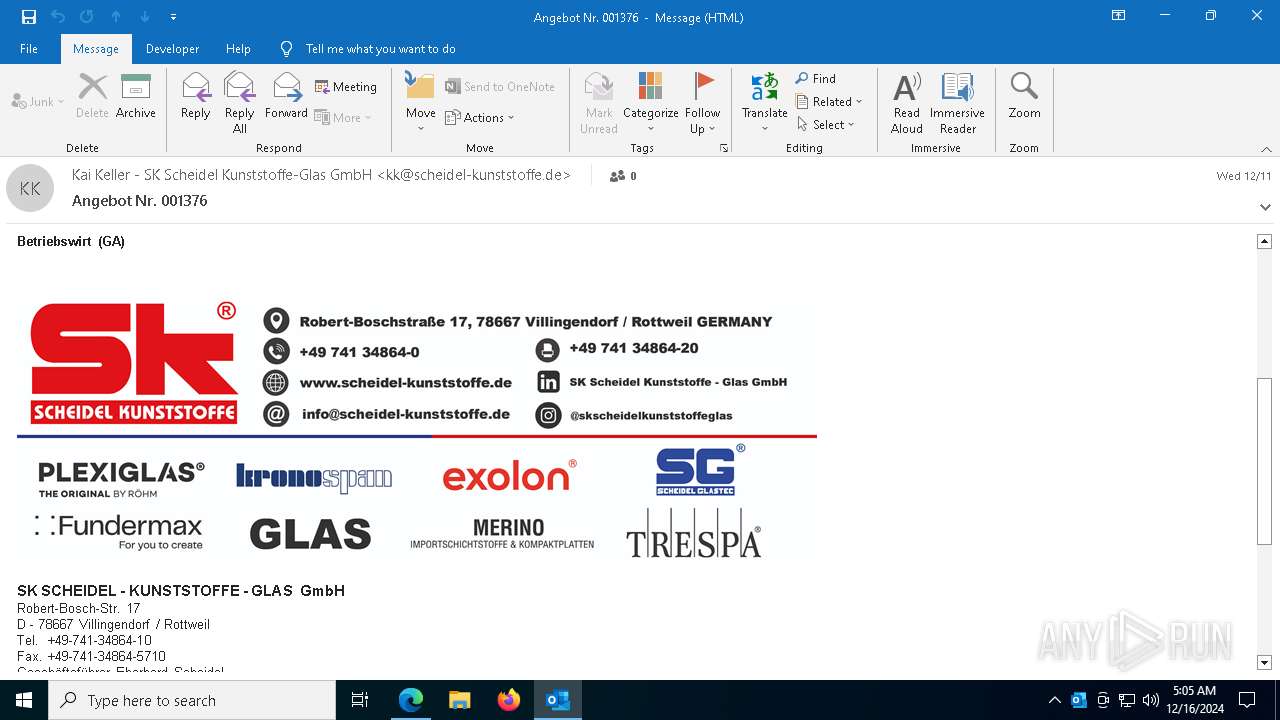Click the message scrollbar up arrow
1280x720 pixels.
[1264, 241]
